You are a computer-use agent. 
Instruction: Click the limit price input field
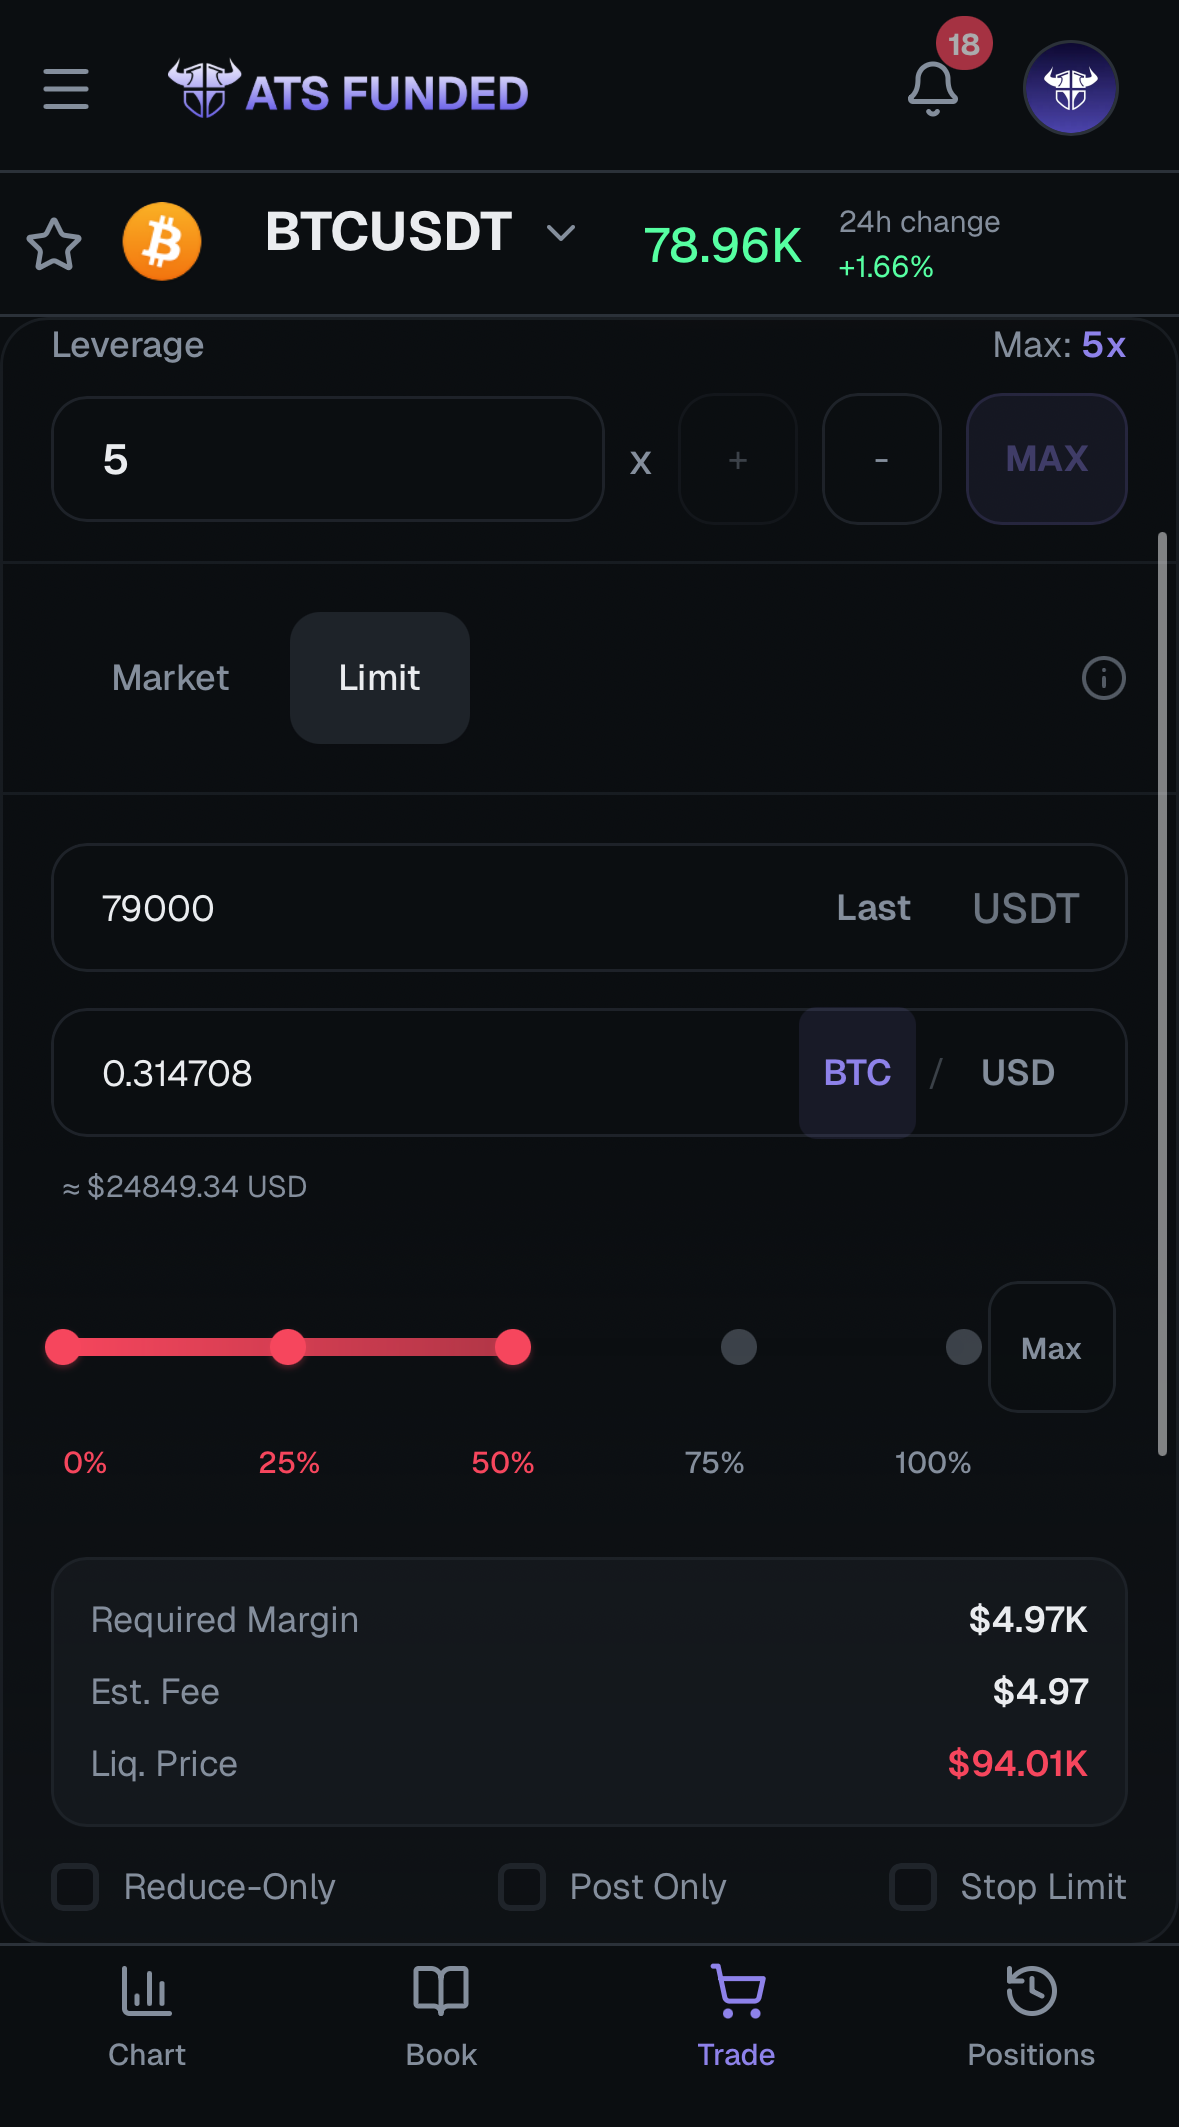click(440, 908)
